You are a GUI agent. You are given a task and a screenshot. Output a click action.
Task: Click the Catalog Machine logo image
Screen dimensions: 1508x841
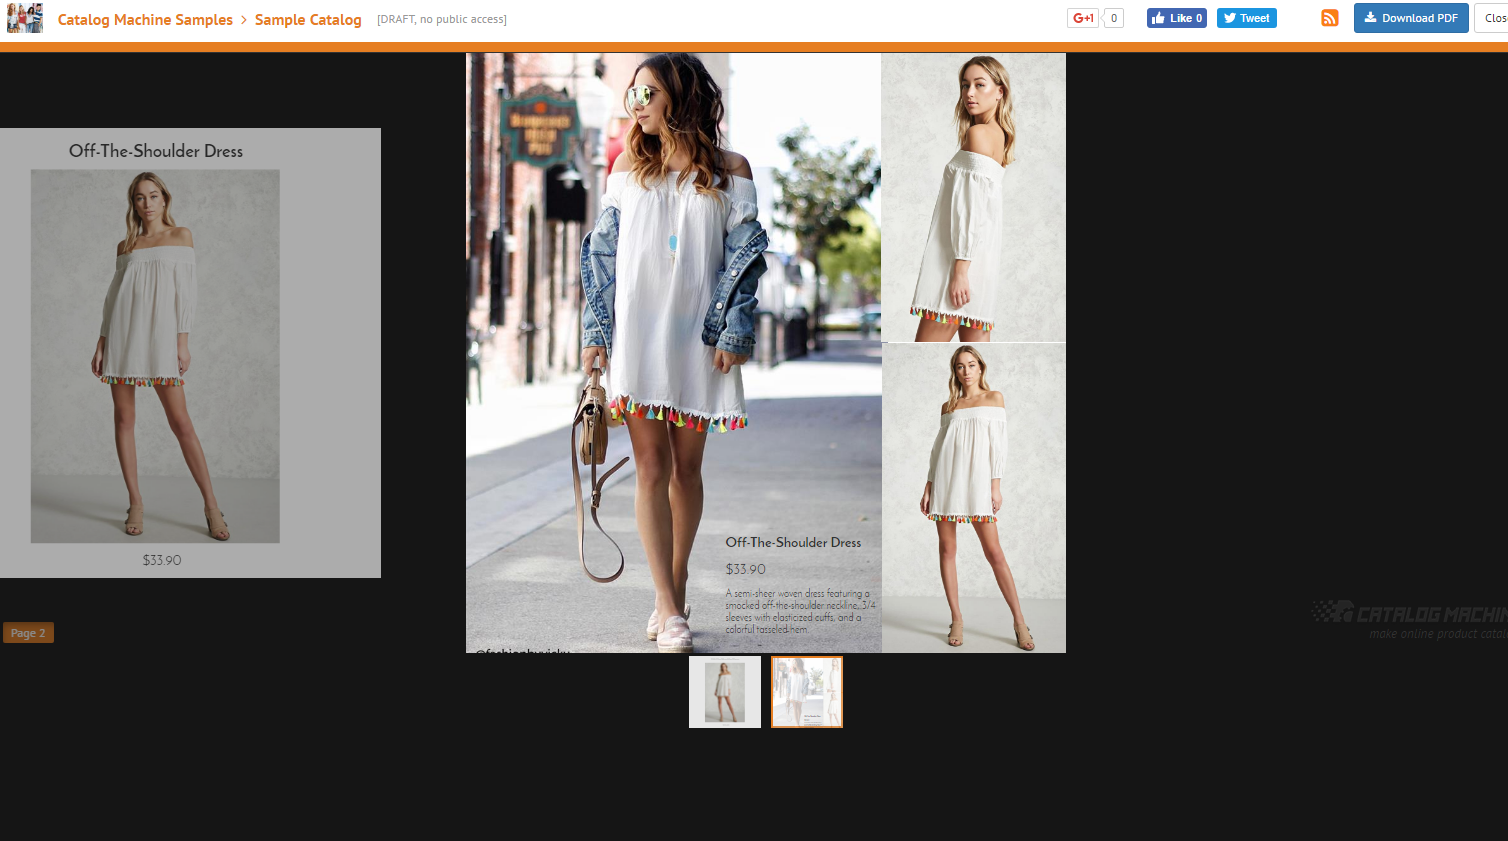[24, 17]
